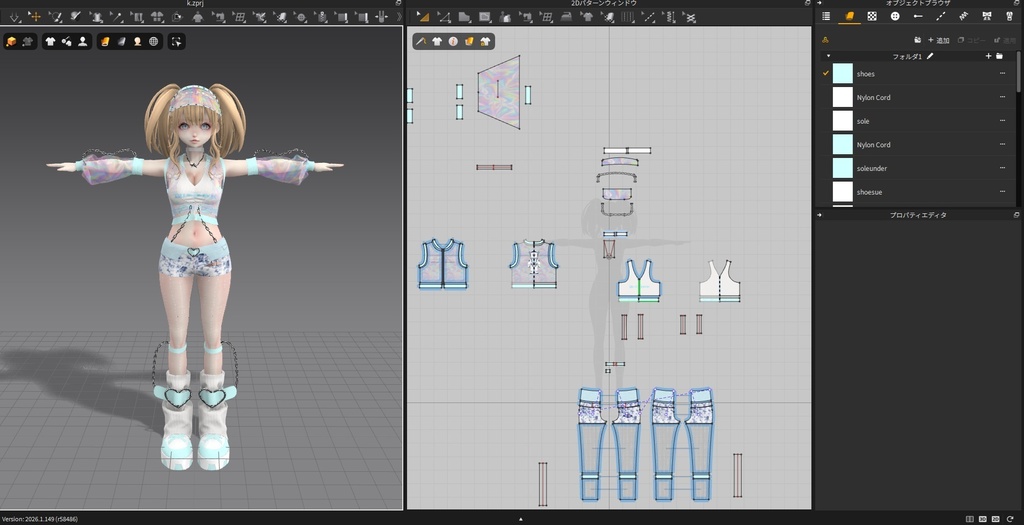Click the crossed stitch icon in 2D toolbar
Viewport: 1024px width, 525px height.
(690, 17)
